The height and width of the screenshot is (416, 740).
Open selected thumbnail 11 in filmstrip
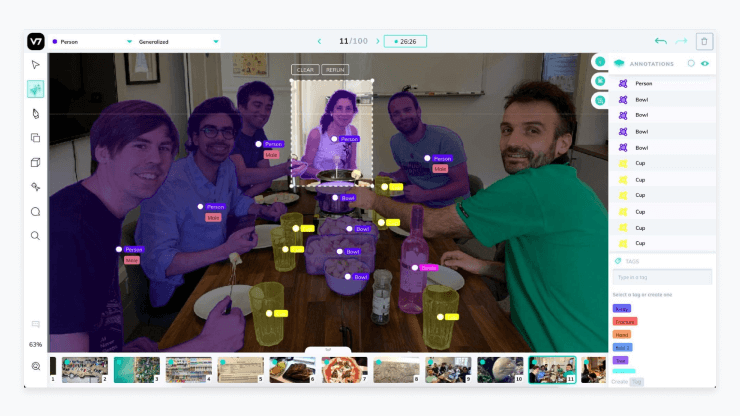552,370
